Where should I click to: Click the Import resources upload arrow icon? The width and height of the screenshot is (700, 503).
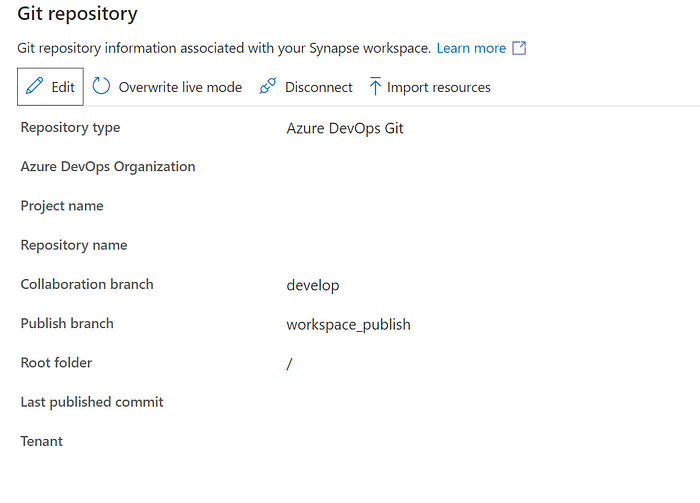point(375,86)
